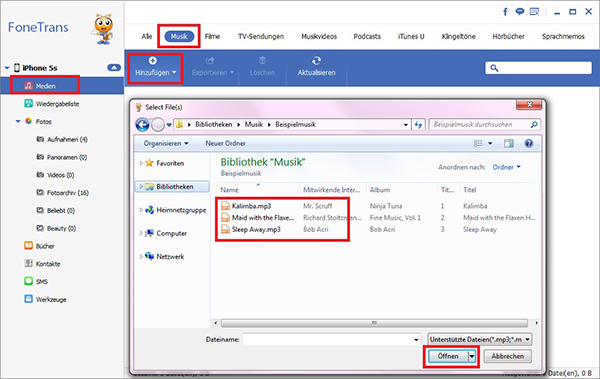Open SMS in the sidebar
The image size is (600, 379).
[42, 281]
